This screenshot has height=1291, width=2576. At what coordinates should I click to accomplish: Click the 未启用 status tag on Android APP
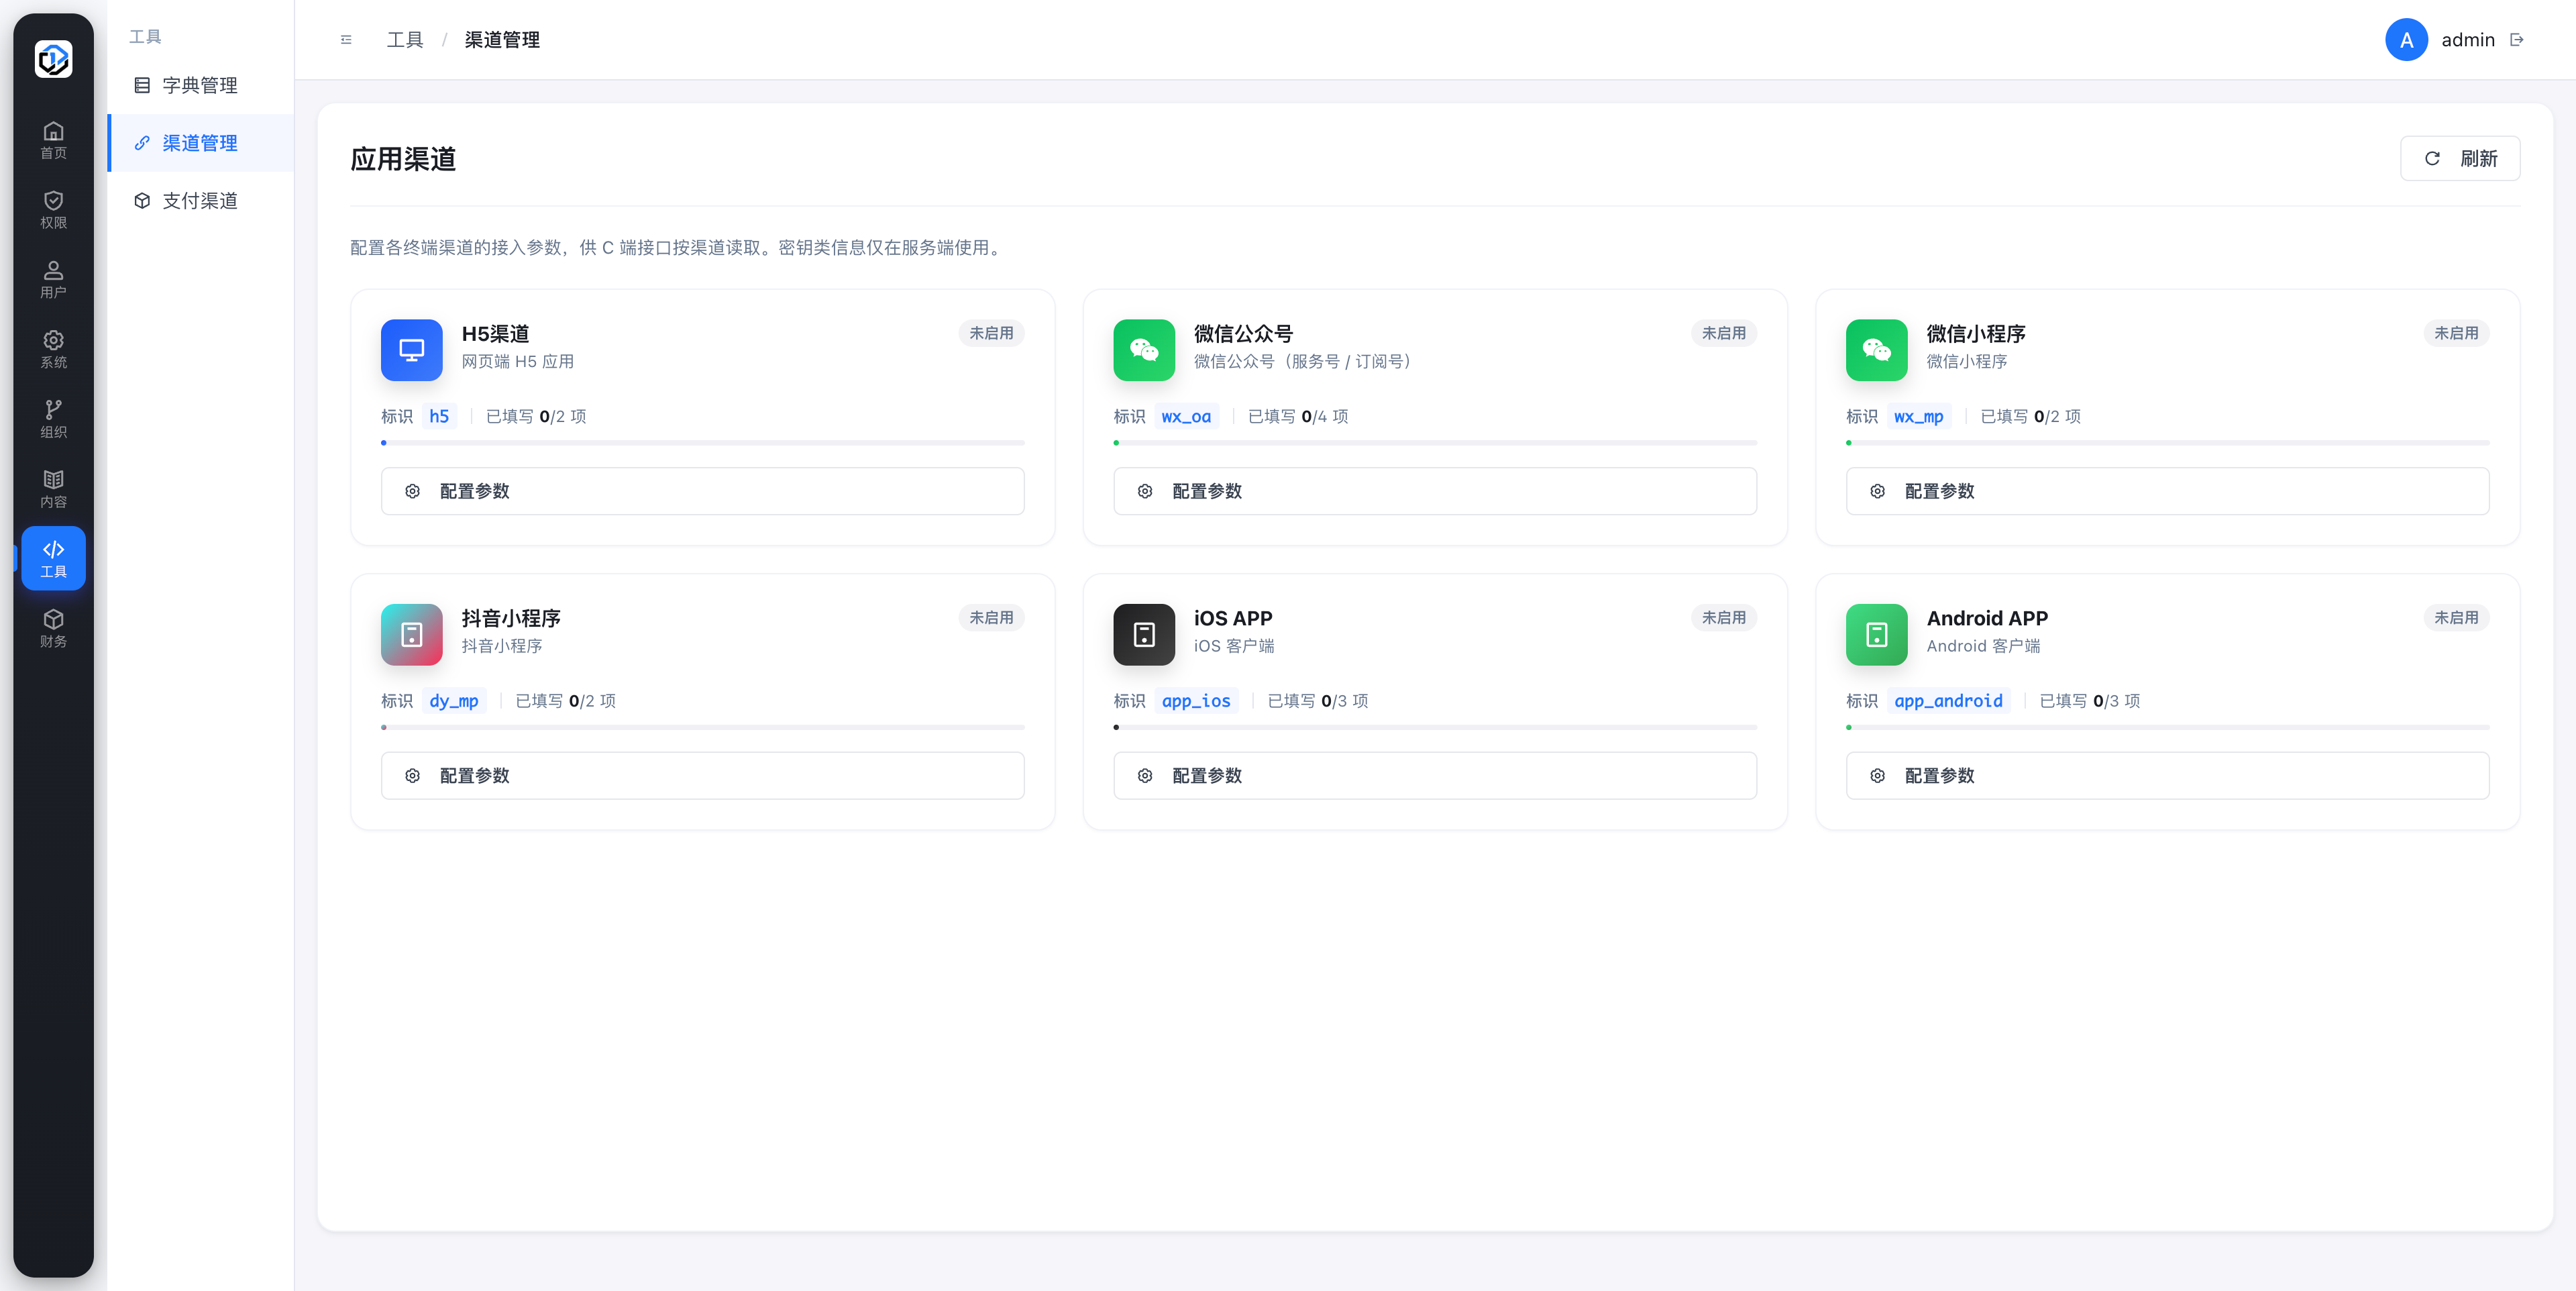coord(2455,618)
